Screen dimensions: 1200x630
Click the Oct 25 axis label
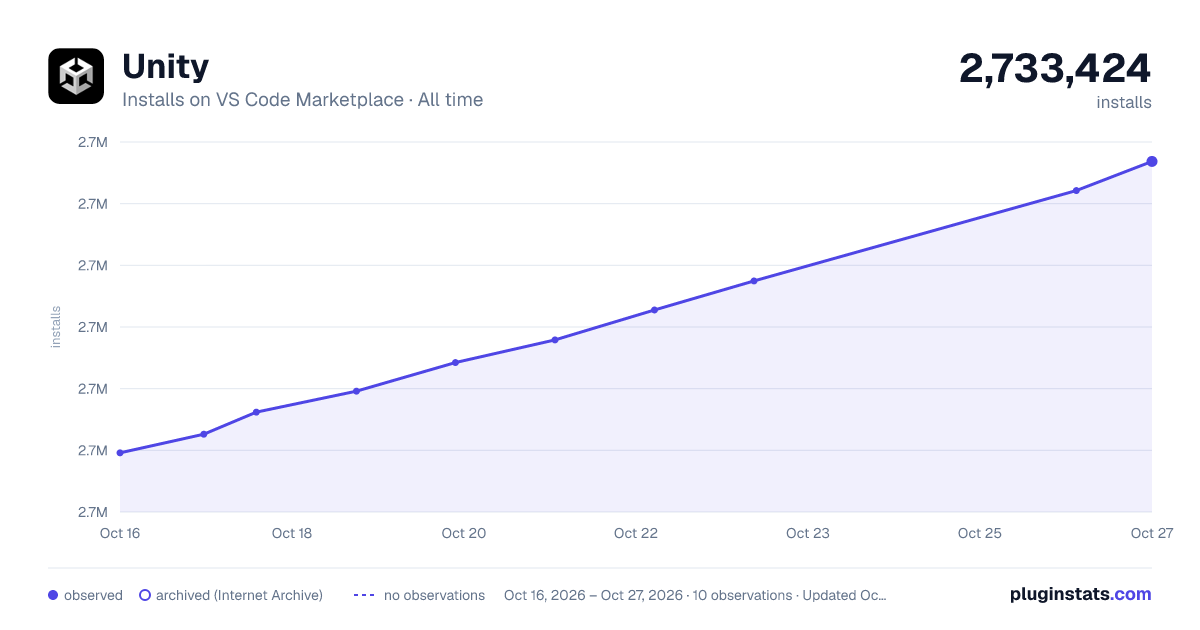coord(980,533)
